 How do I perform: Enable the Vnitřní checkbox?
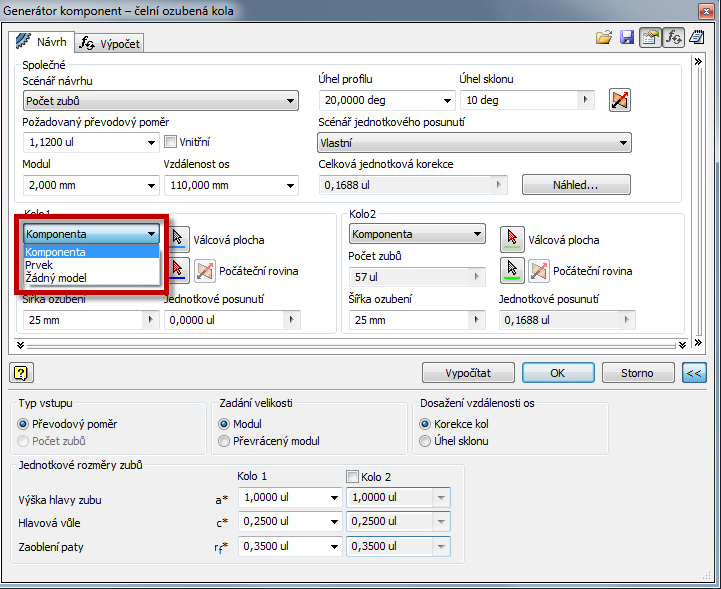point(170,142)
